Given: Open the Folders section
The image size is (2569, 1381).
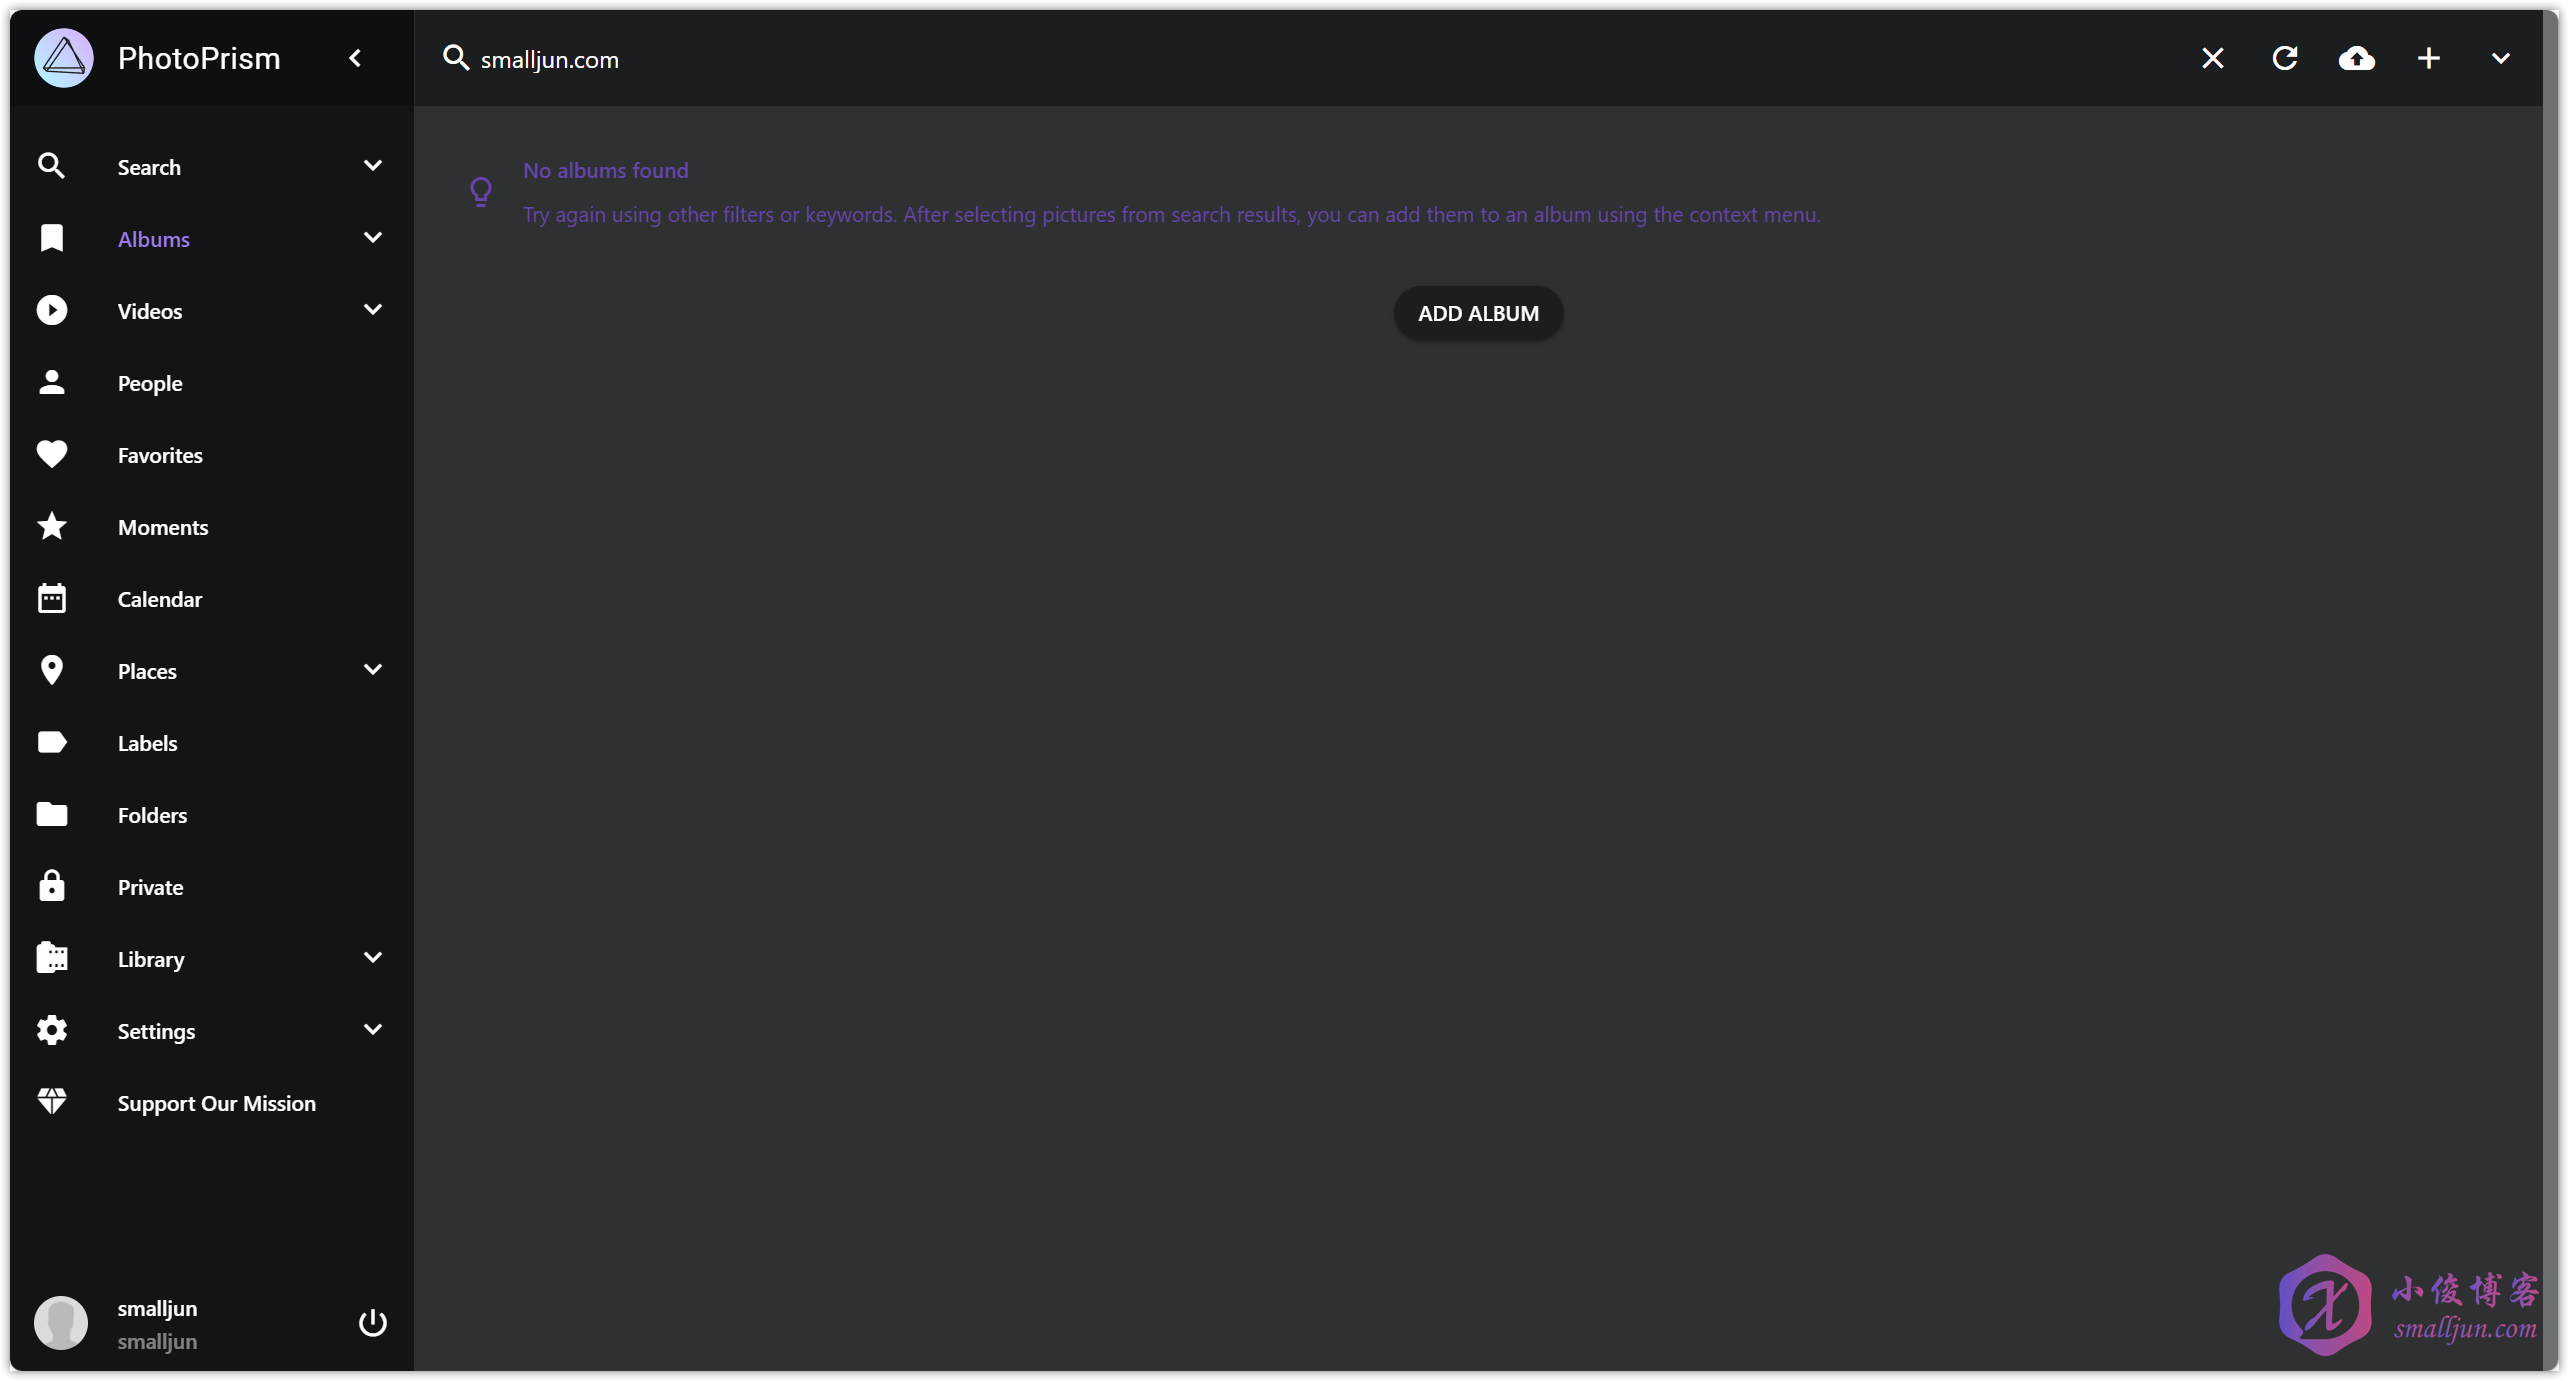Looking at the screenshot, I should coord(152,815).
